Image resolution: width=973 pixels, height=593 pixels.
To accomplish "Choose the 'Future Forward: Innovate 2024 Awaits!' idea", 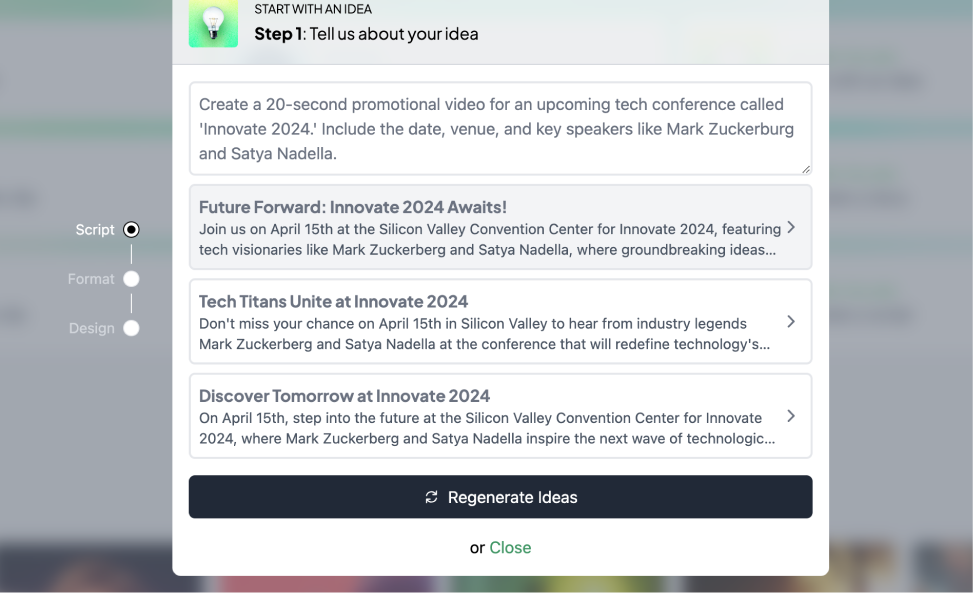I will [x=501, y=227].
